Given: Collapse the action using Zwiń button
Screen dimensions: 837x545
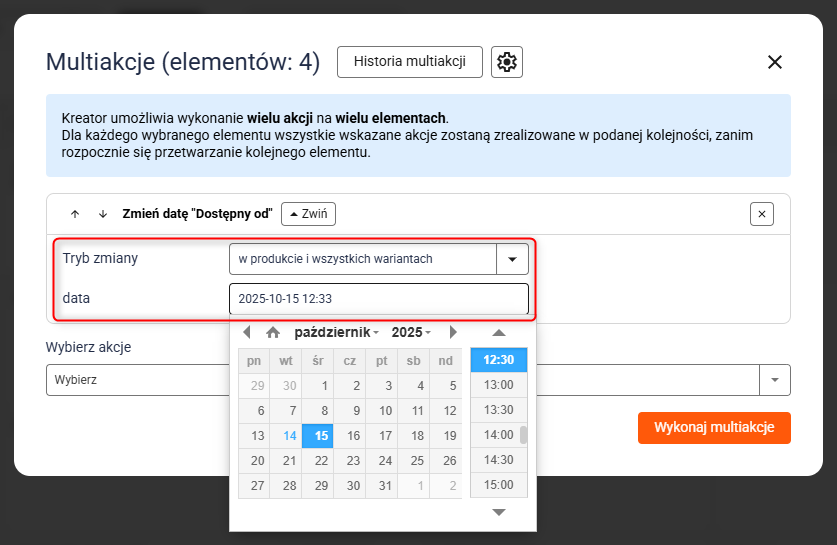Looking at the screenshot, I should [307, 214].
